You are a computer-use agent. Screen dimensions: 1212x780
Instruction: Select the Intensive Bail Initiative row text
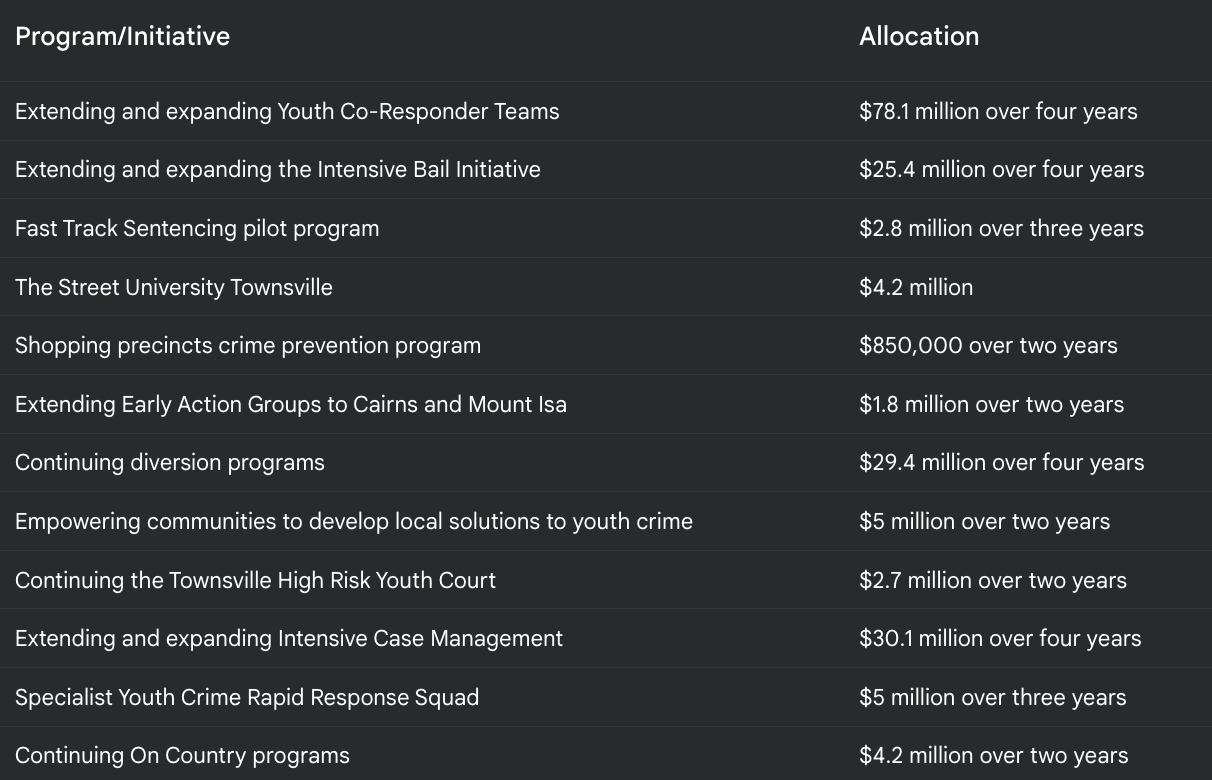coord(277,169)
